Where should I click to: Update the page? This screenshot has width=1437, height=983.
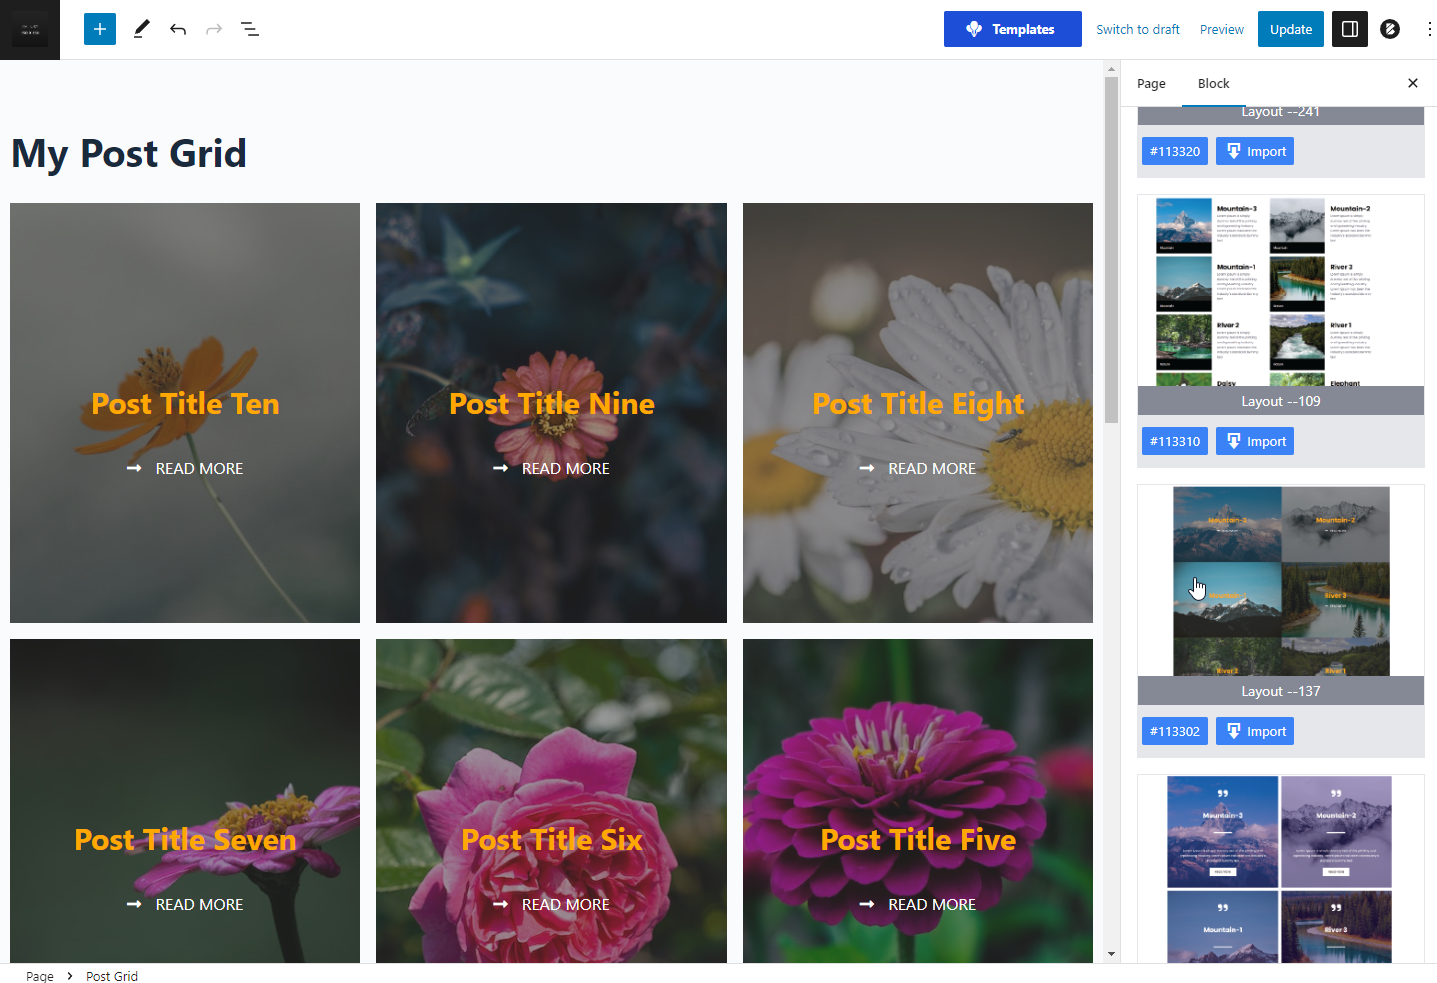click(1291, 29)
